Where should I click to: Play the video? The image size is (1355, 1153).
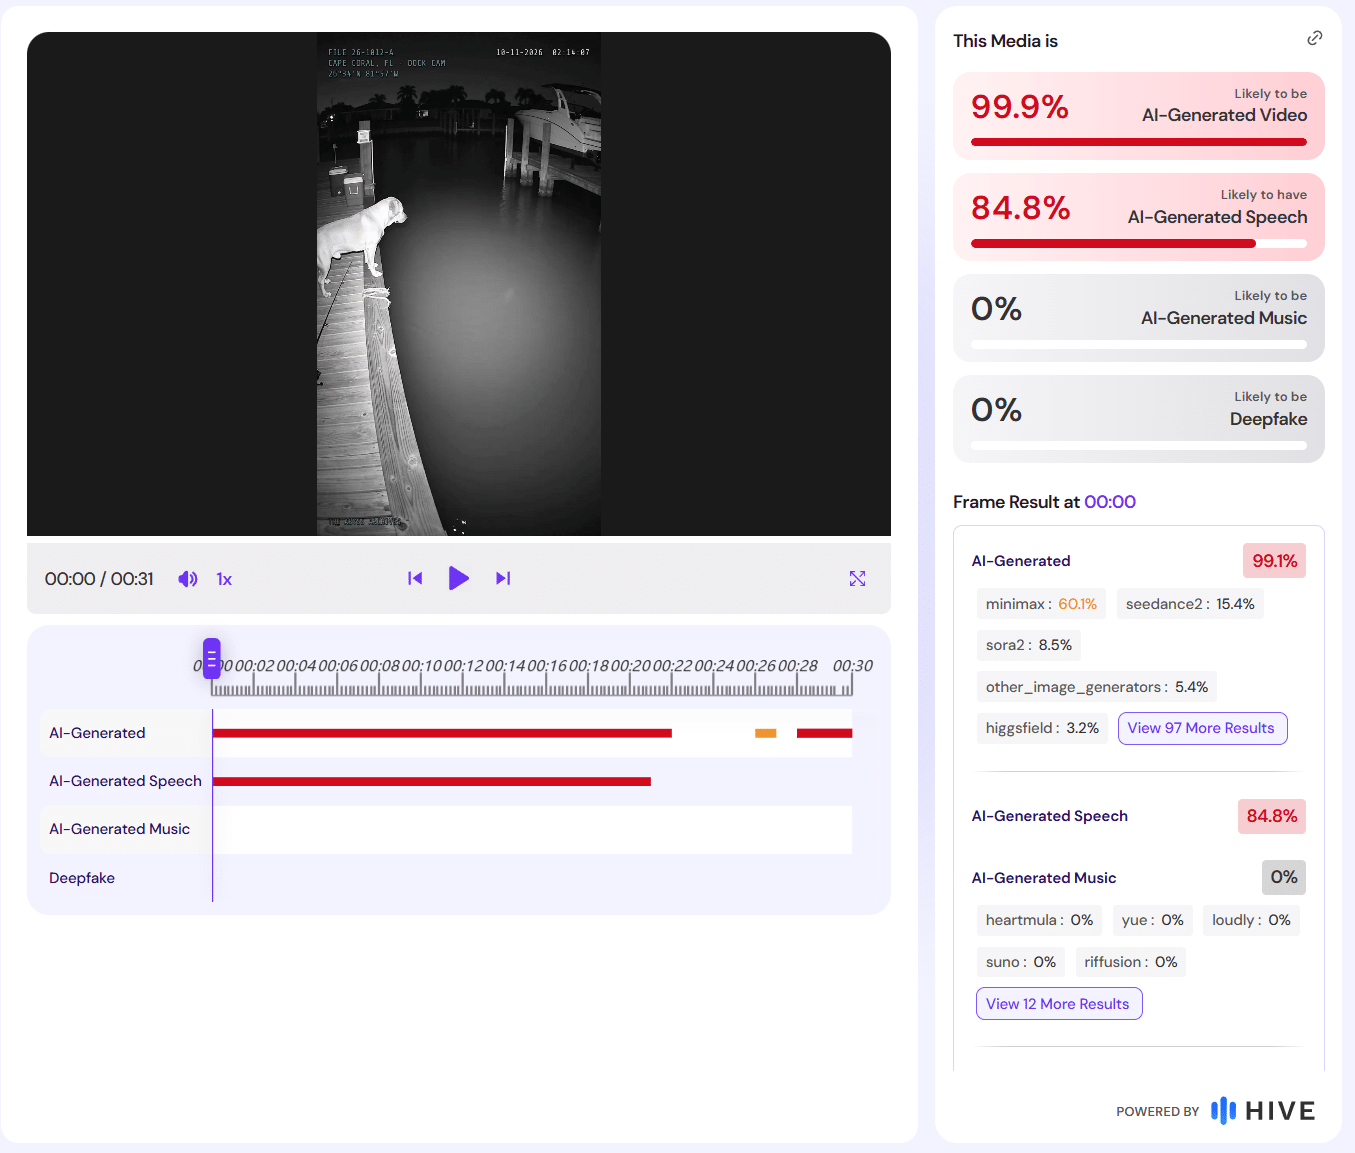(x=458, y=578)
